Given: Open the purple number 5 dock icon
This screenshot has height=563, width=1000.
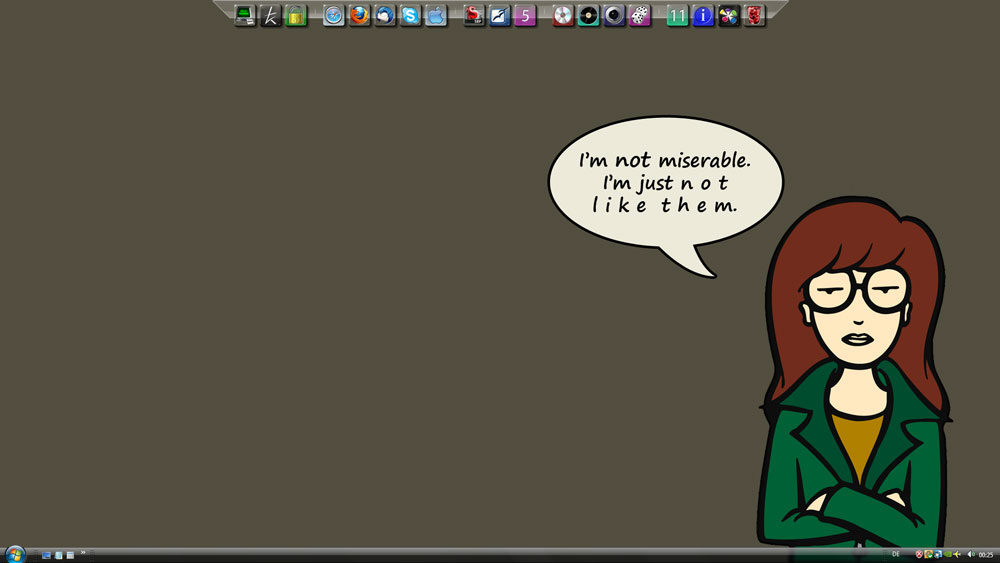Looking at the screenshot, I should [x=526, y=15].
